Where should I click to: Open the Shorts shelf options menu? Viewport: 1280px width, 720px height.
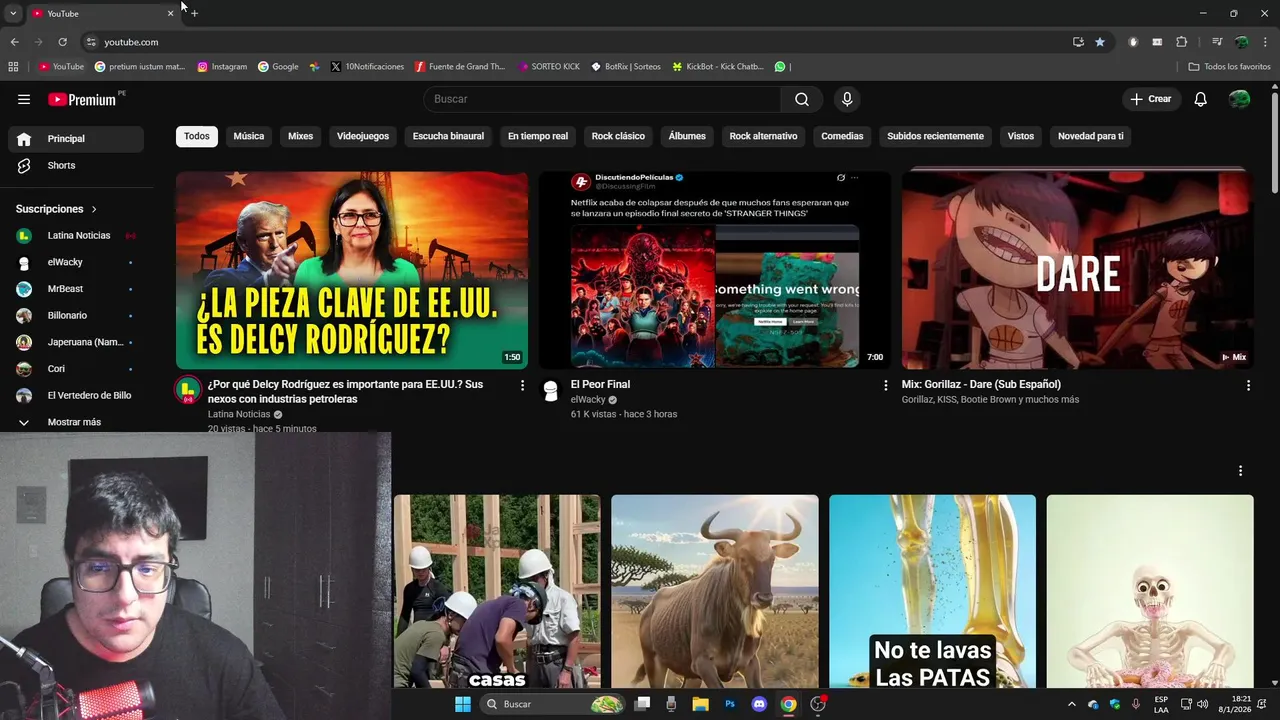[x=1240, y=471]
